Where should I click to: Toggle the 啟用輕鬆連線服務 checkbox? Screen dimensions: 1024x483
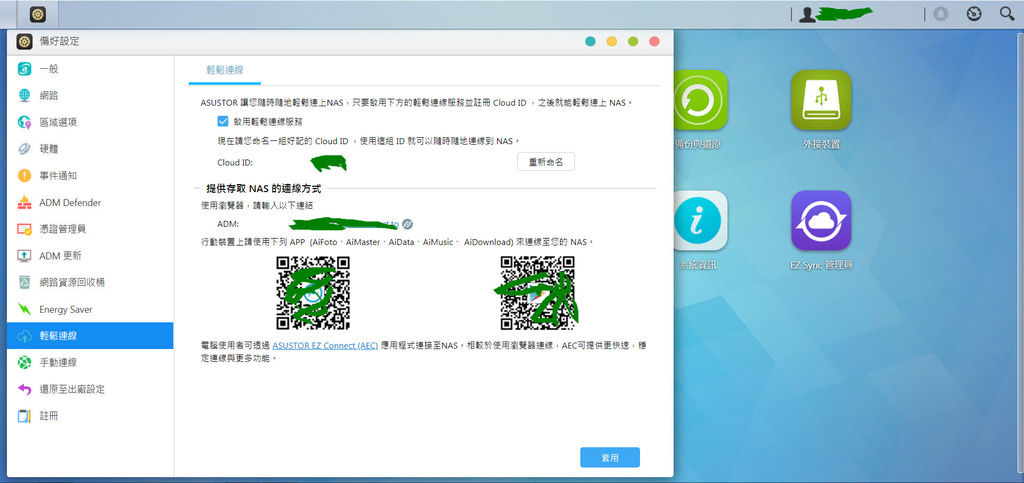tap(223, 121)
